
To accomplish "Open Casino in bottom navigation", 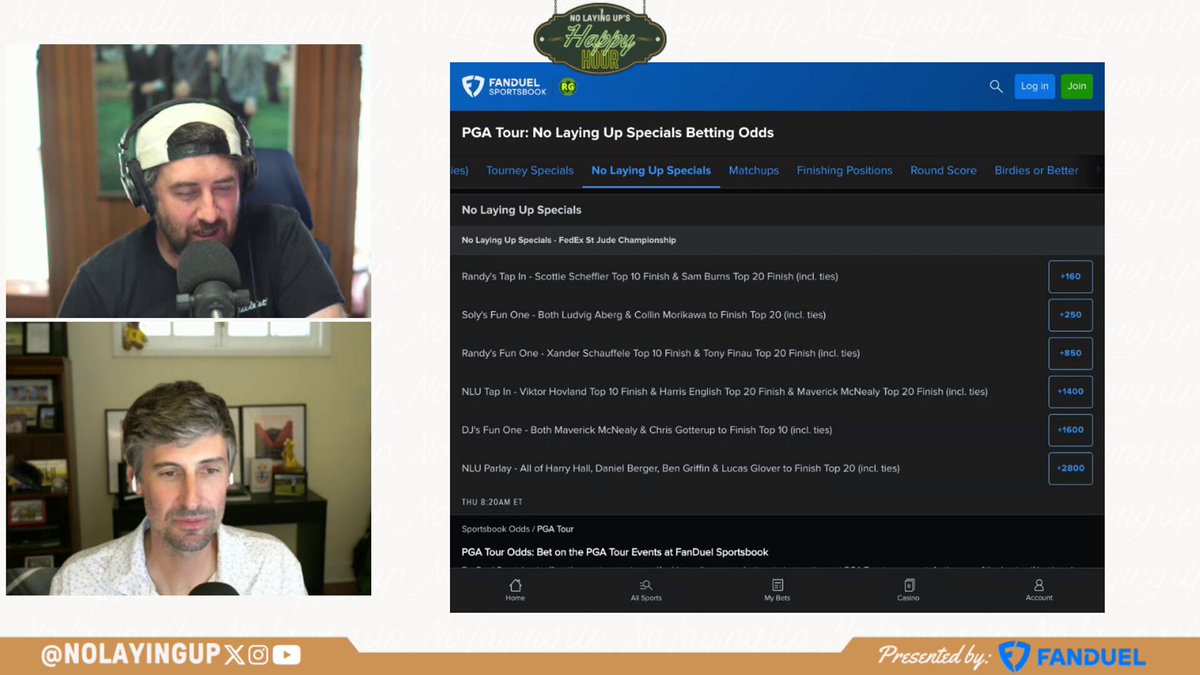I will coord(908,590).
